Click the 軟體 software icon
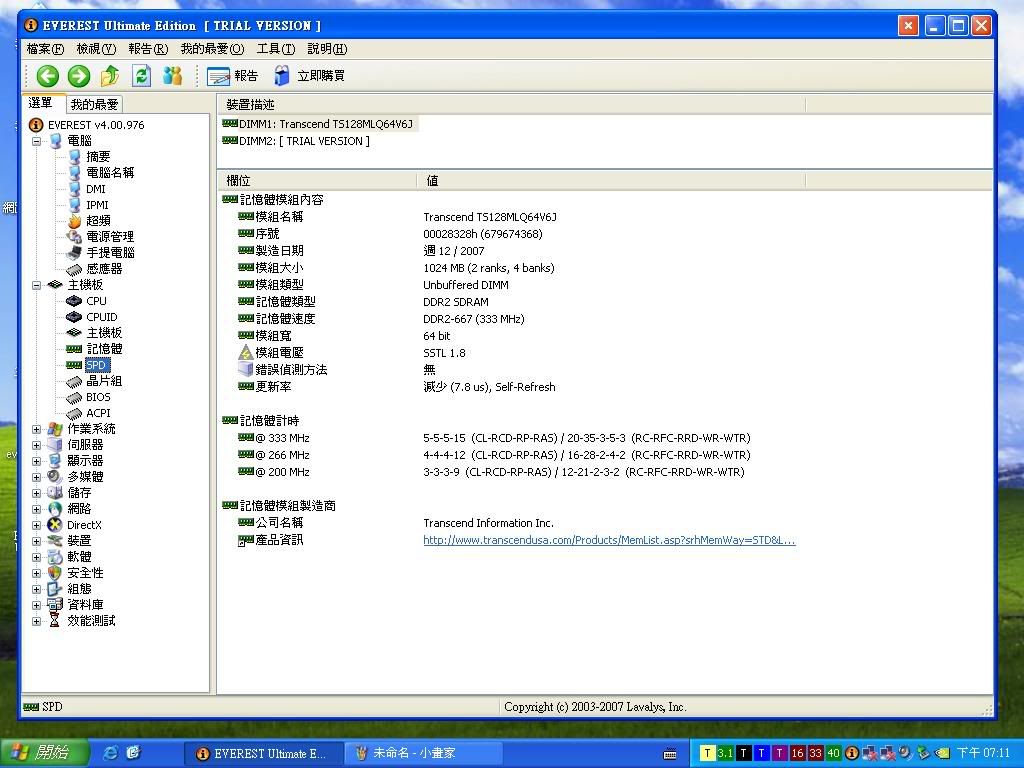1024x768 pixels. 55,557
